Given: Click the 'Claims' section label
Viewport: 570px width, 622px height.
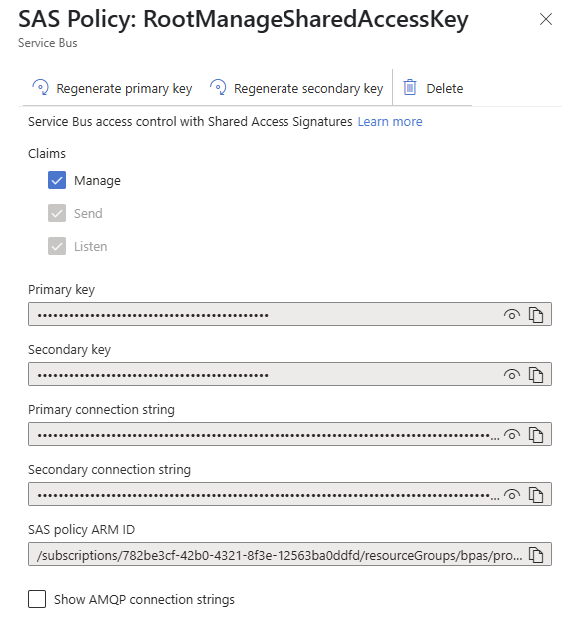Looking at the screenshot, I should [x=47, y=154].
